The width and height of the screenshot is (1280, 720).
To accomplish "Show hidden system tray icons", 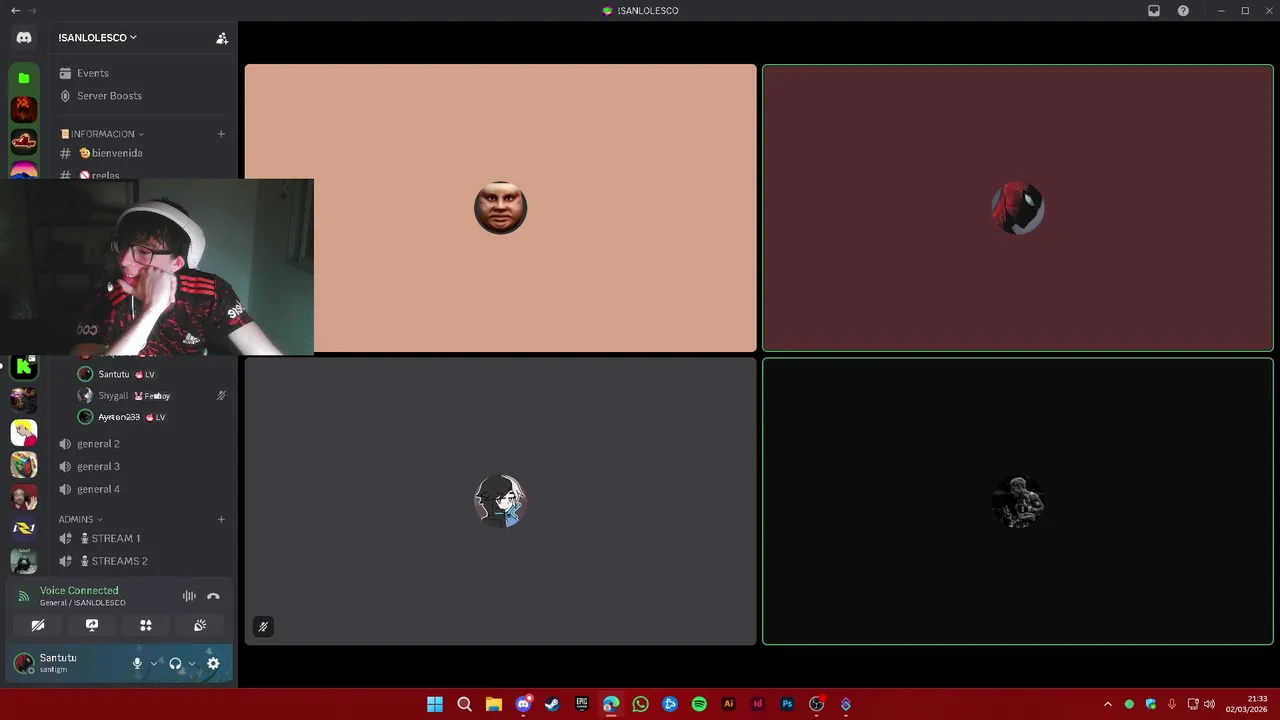I will tap(1107, 704).
